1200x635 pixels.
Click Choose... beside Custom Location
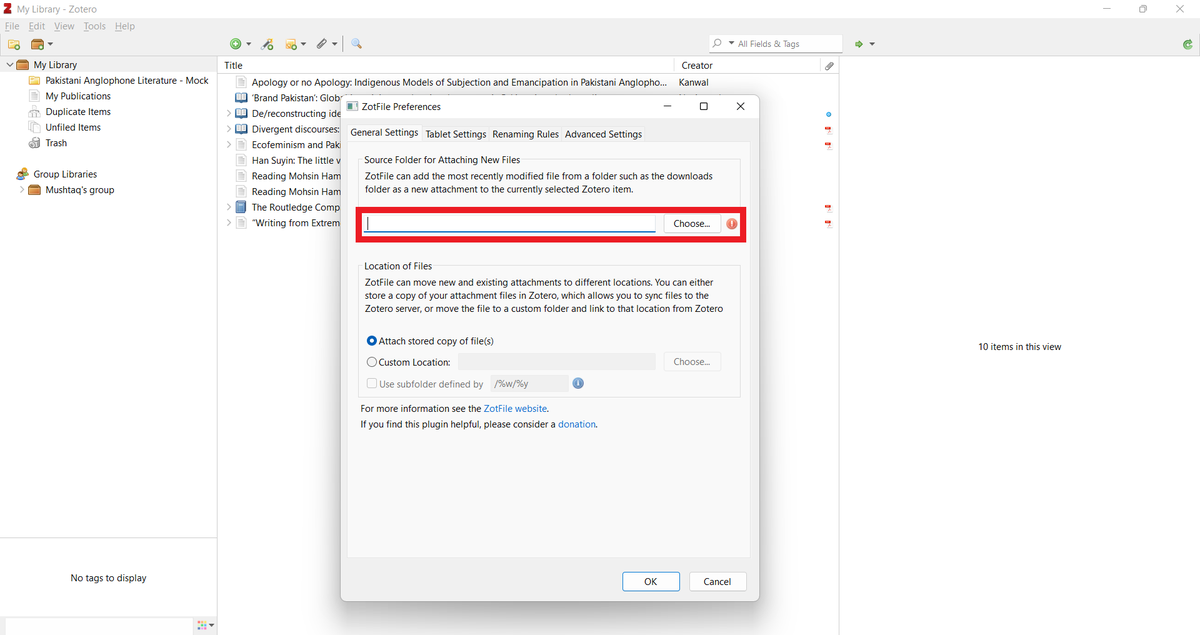pos(692,362)
